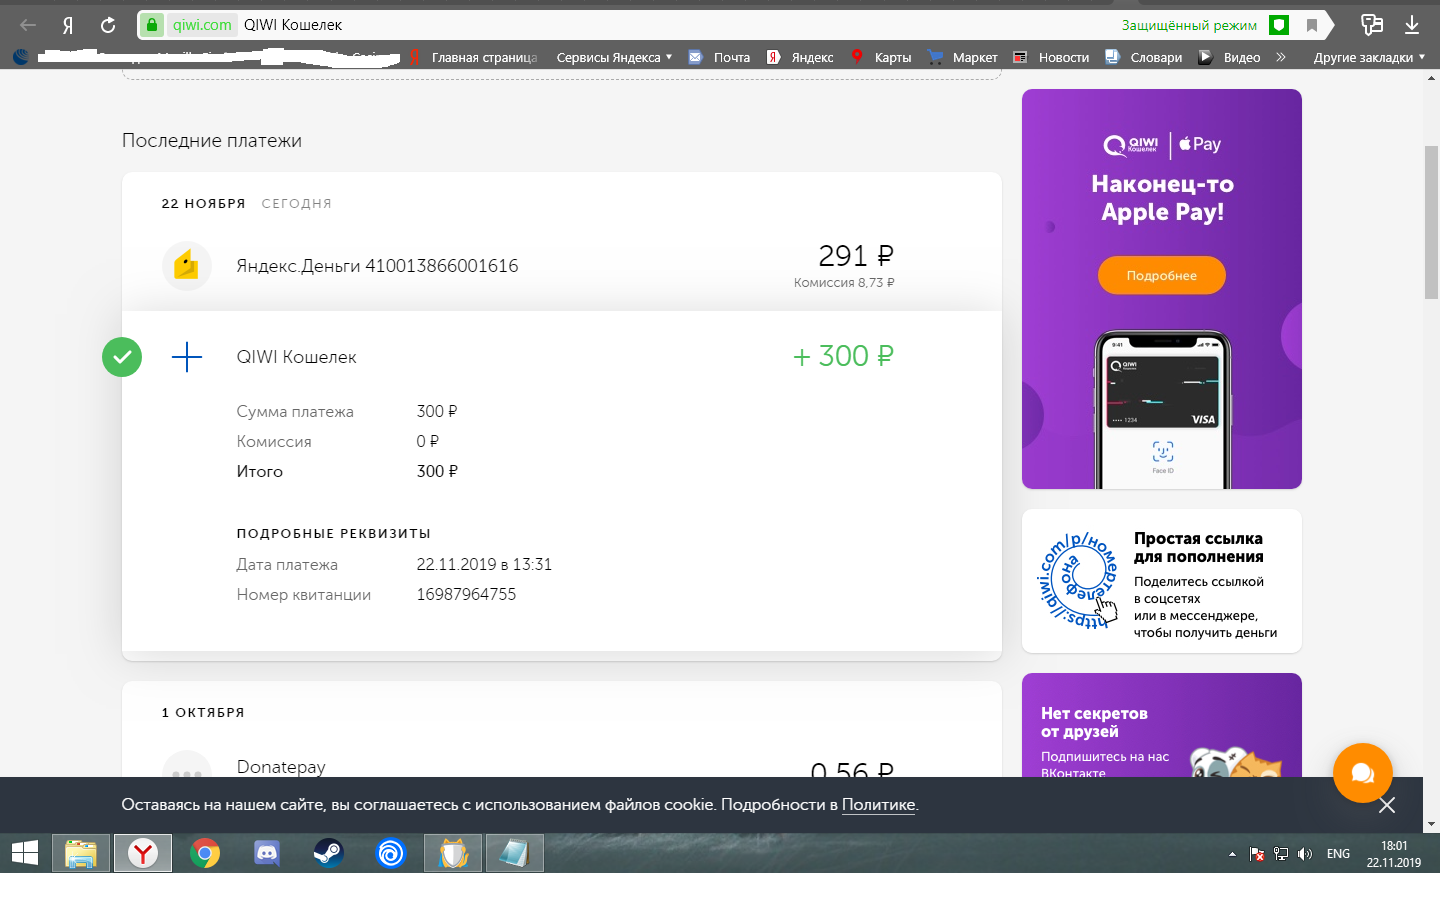The width and height of the screenshot is (1440, 900).
Task: Open the "Маркет" bookmark
Action: pyautogui.click(x=963, y=57)
